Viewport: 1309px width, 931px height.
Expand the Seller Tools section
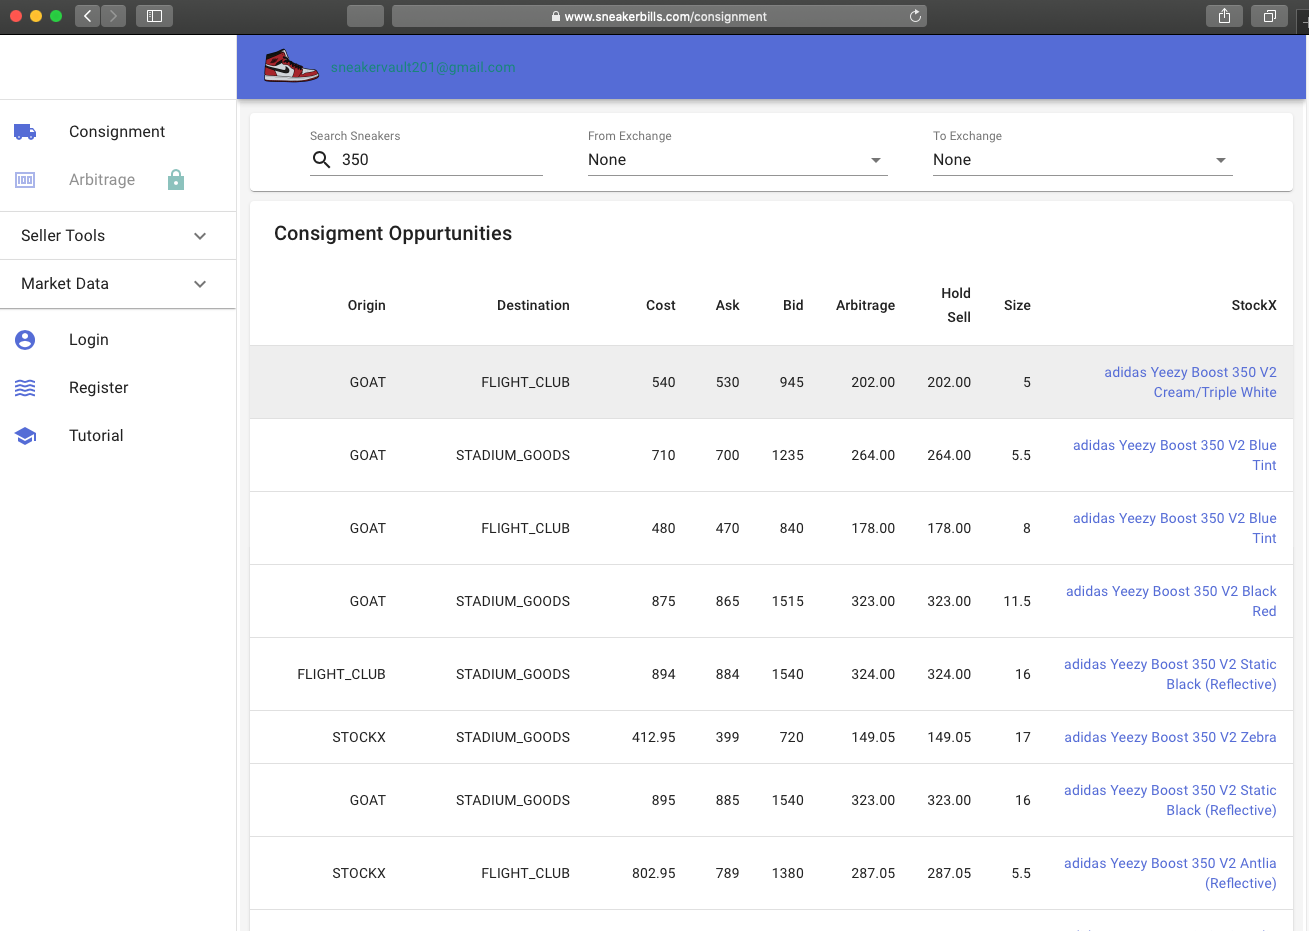pyautogui.click(x=118, y=236)
